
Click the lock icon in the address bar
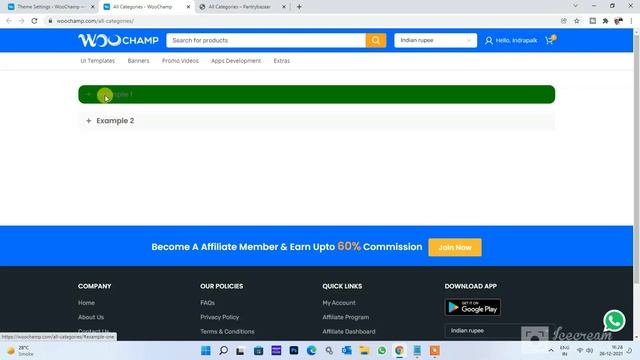50,20
